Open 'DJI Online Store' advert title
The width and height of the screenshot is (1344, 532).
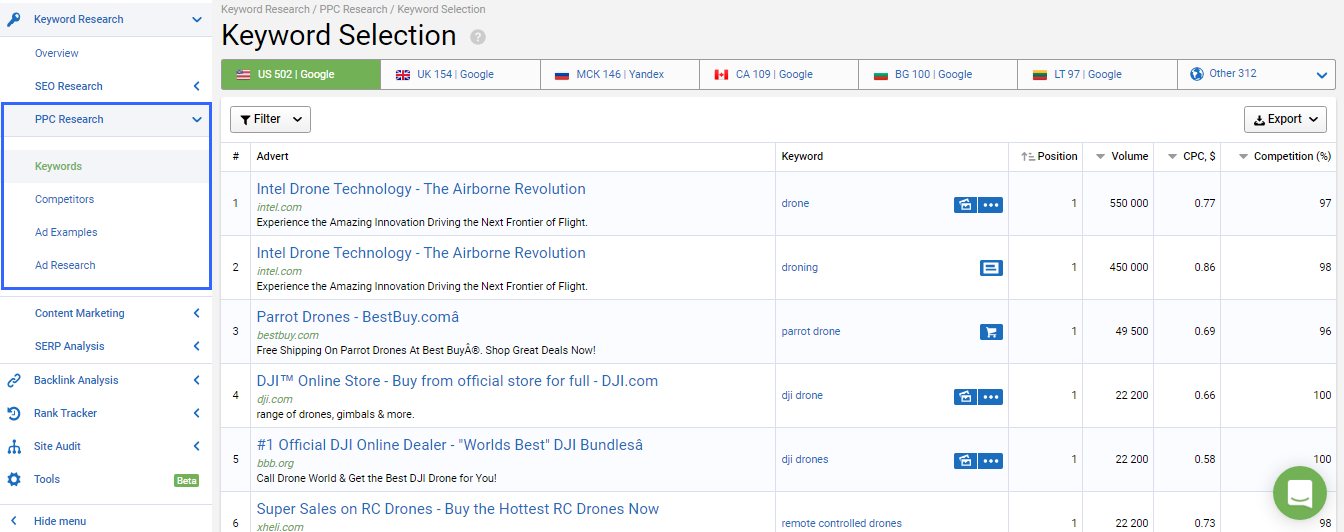point(457,381)
